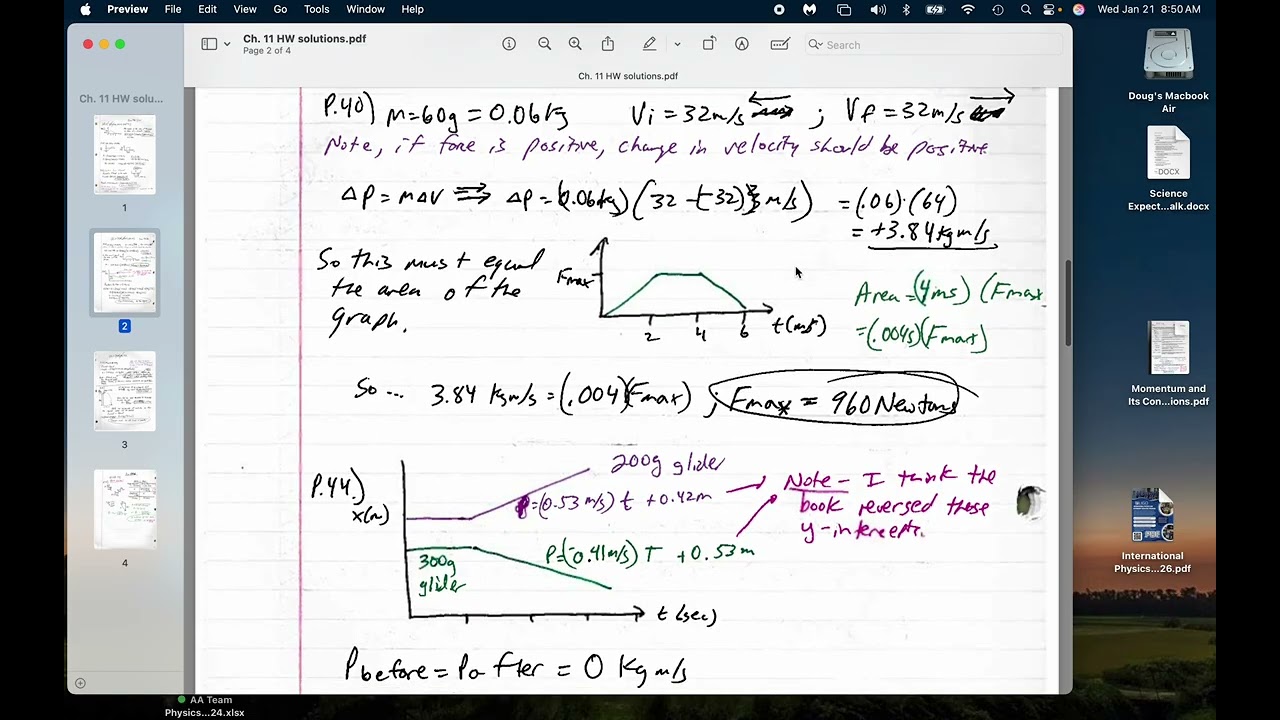The height and width of the screenshot is (720, 1280).
Task: Show the document inspector info
Action: tap(509, 44)
